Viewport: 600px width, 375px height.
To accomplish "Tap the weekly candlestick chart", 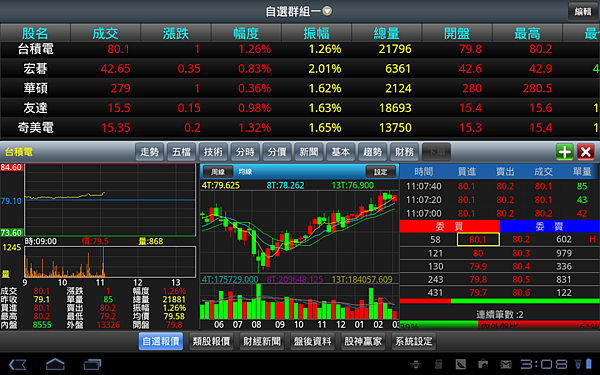I will (299, 232).
